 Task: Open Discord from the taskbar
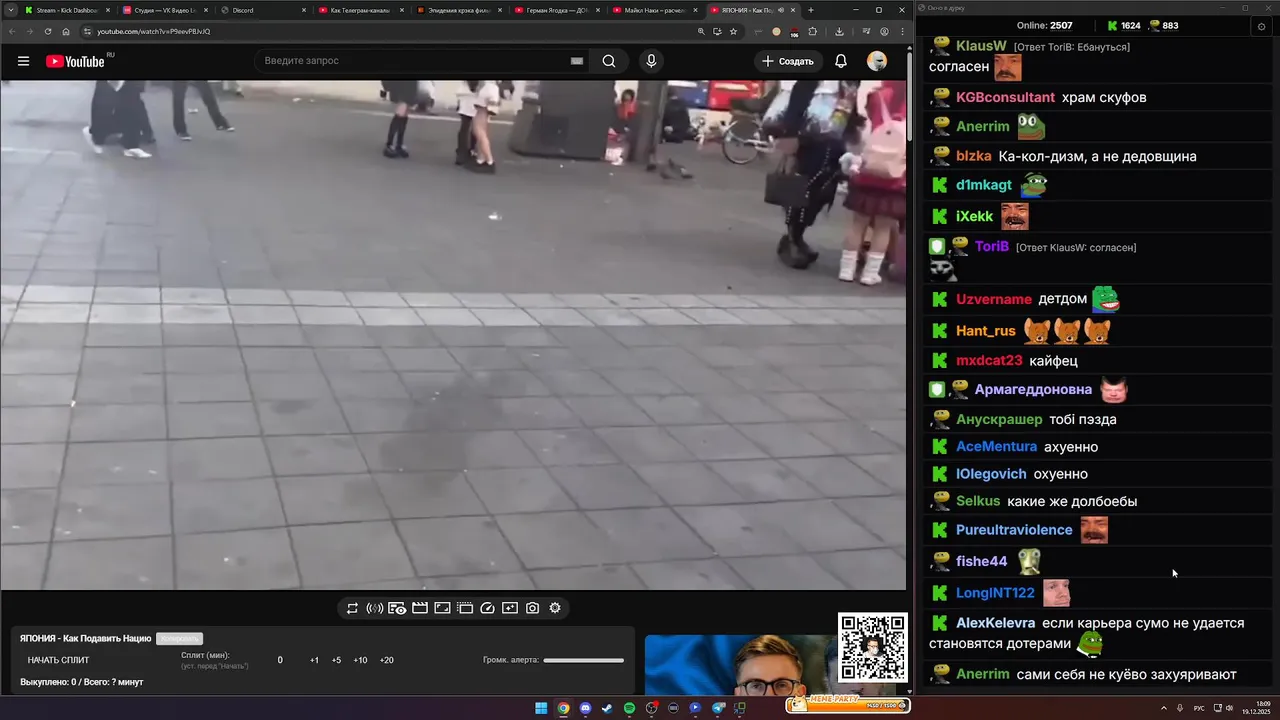click(x=585, y=708)
